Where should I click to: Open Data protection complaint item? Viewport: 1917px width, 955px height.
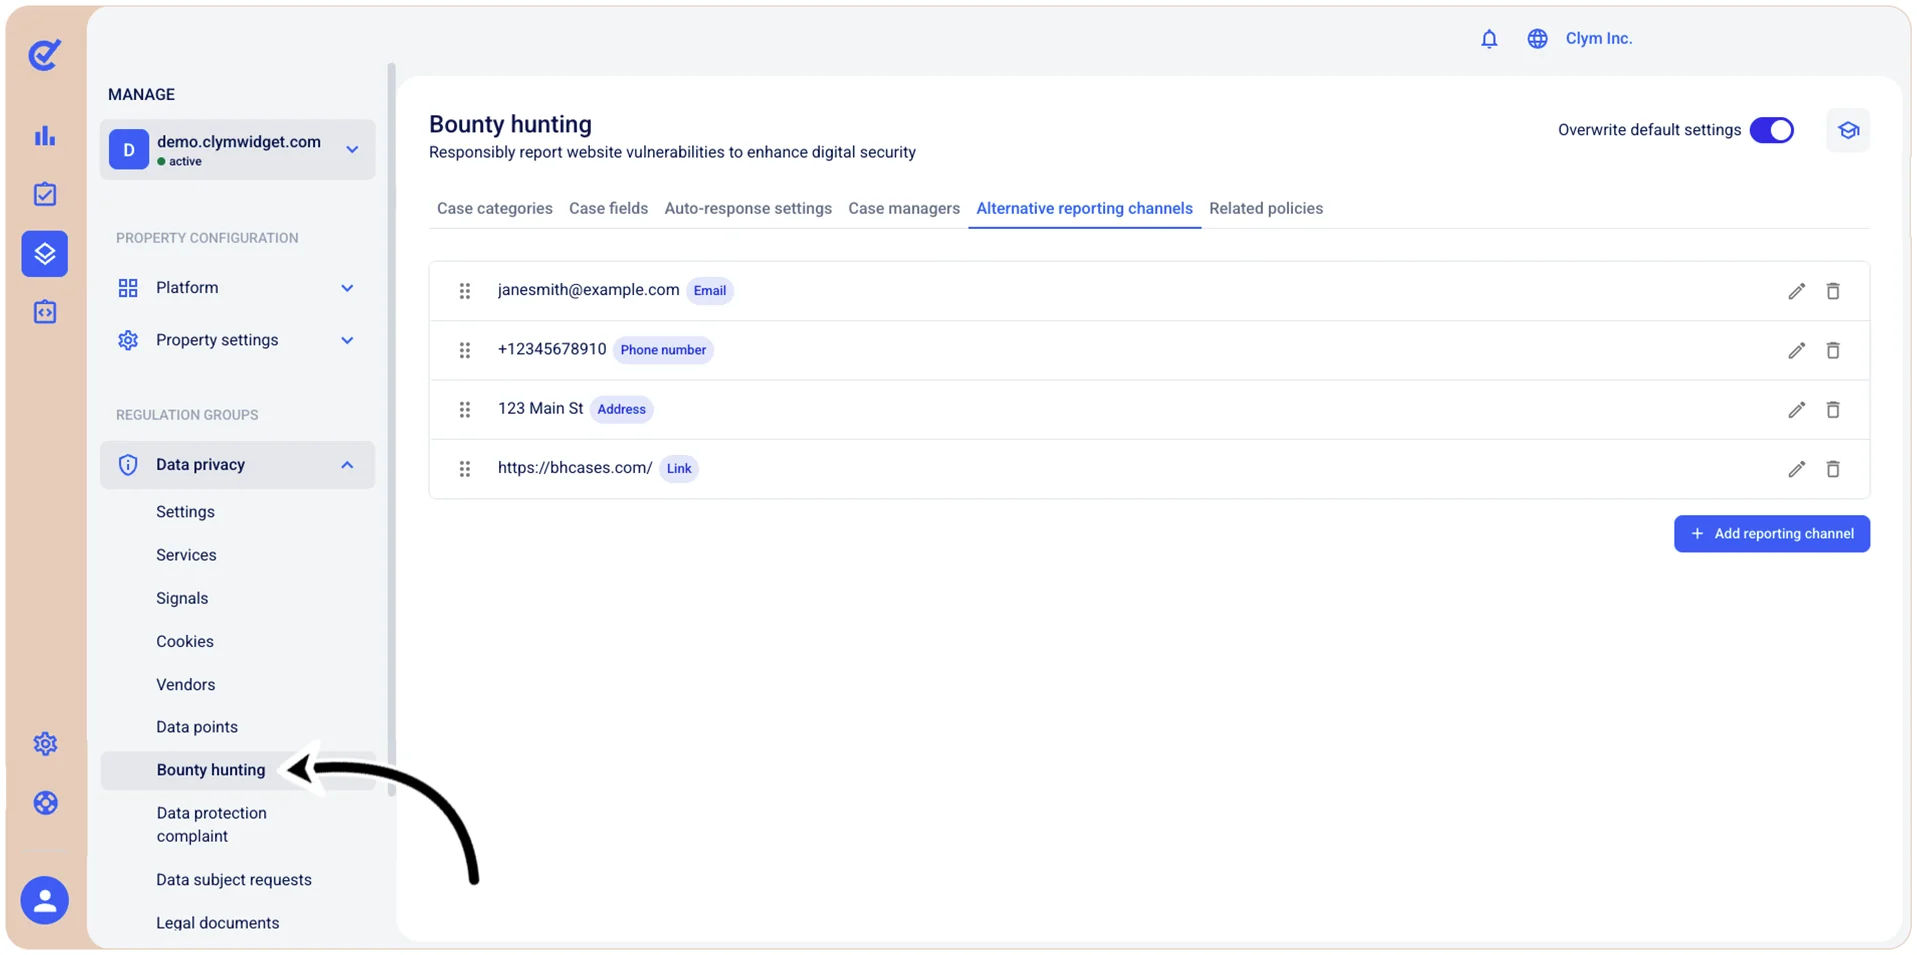point(212,825)
